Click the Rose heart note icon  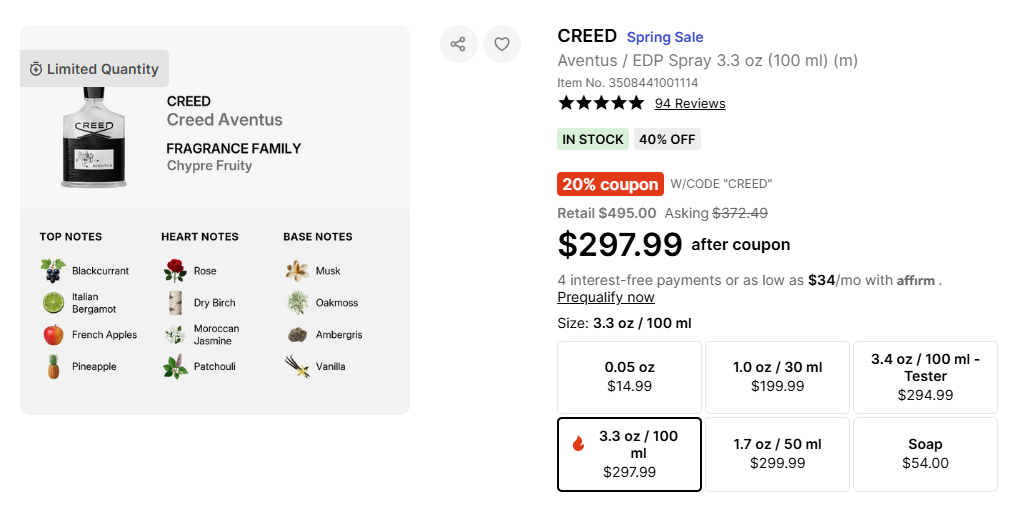tap(175, 271)
